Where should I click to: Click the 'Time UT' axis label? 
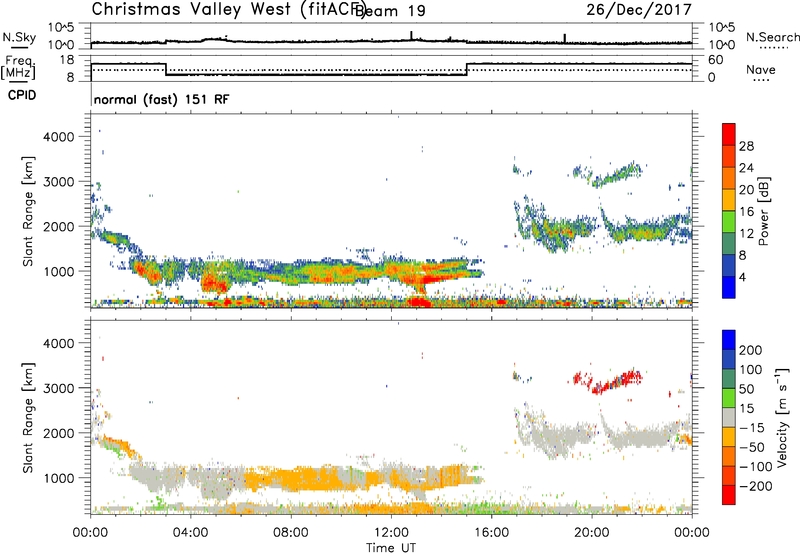[x=391, y=547]
